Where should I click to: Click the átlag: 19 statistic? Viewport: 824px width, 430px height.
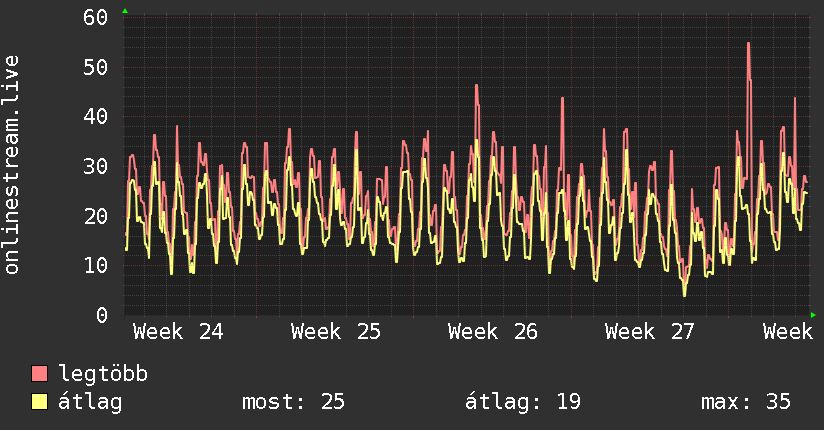[x=523, y=402]
